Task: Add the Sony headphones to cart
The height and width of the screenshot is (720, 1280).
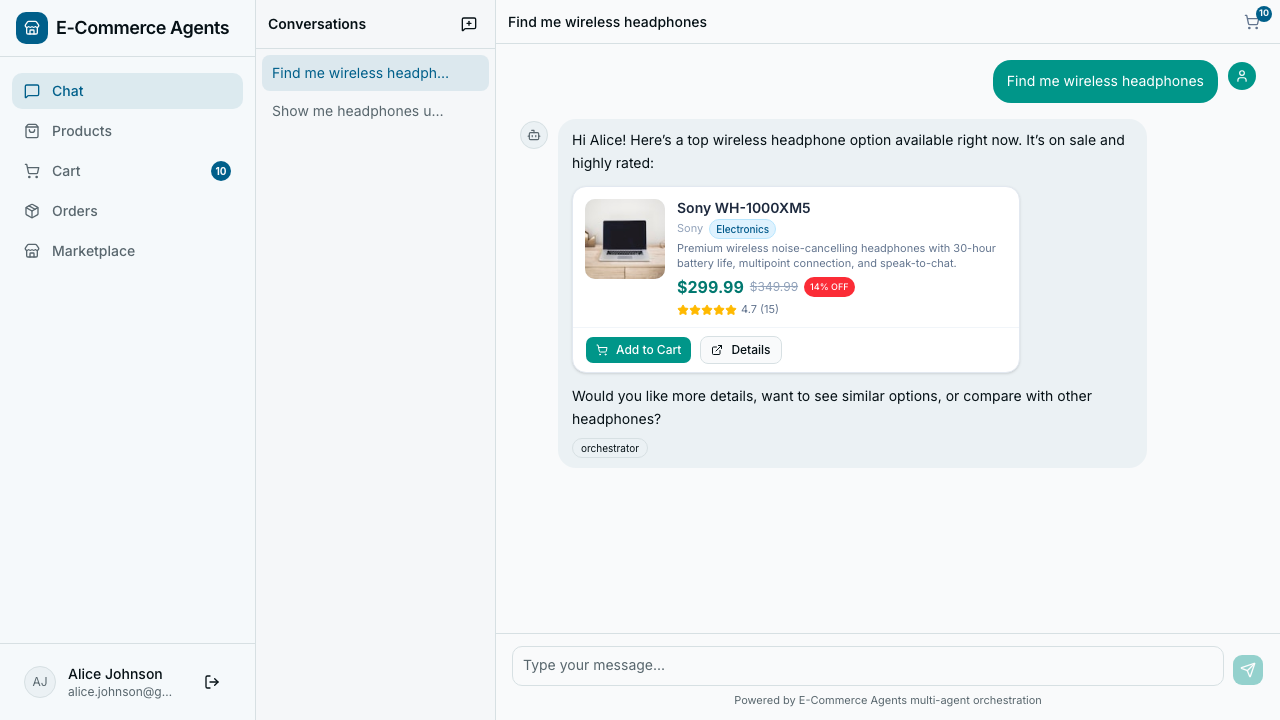Action: tap(638, 350)
